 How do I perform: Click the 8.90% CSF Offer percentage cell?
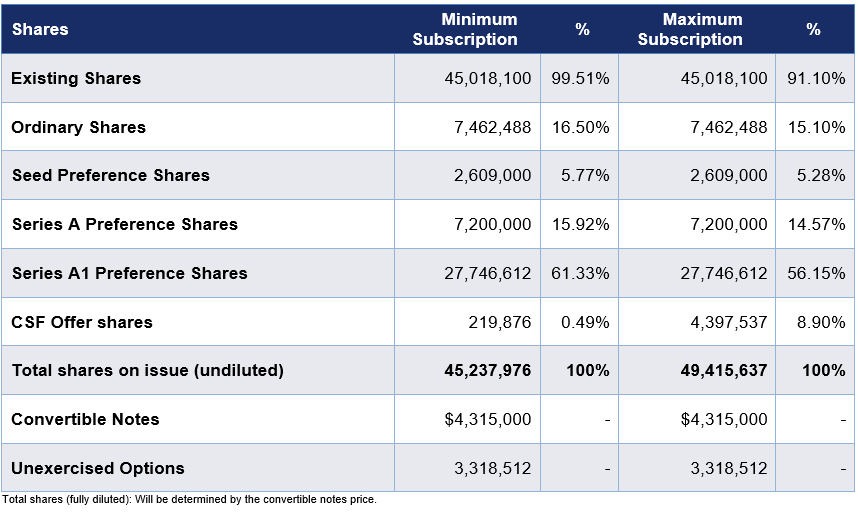tap(820, 322)
